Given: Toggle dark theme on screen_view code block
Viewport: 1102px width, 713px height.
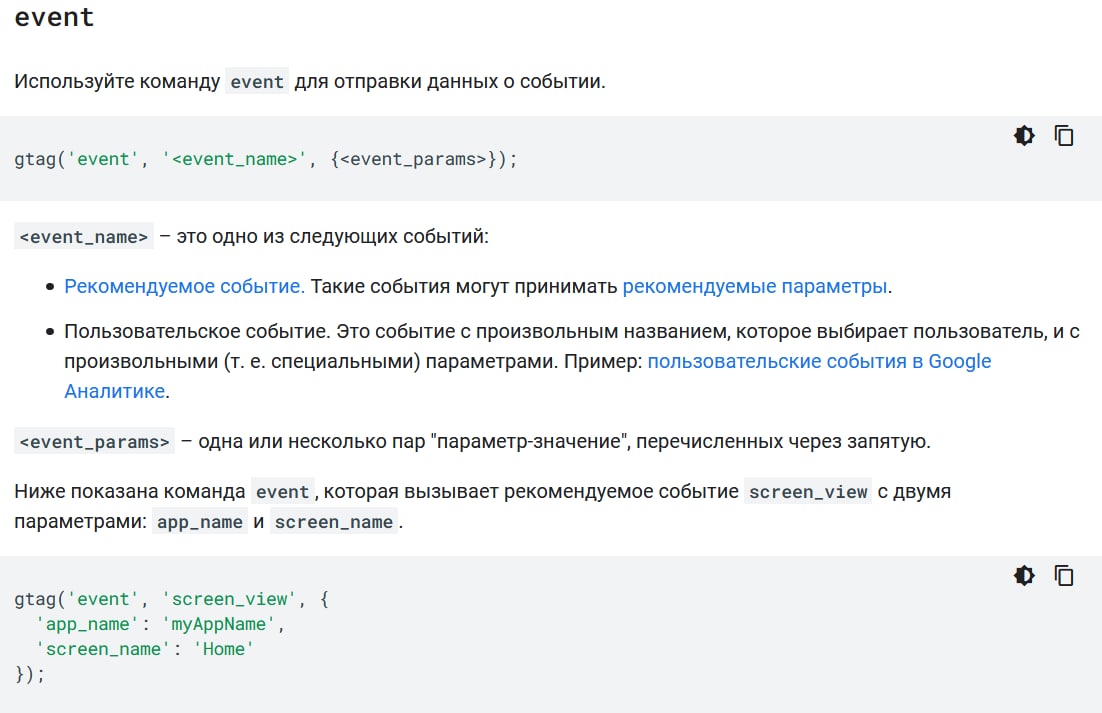Looking at the screenshot, I should tap(1024, 575).
